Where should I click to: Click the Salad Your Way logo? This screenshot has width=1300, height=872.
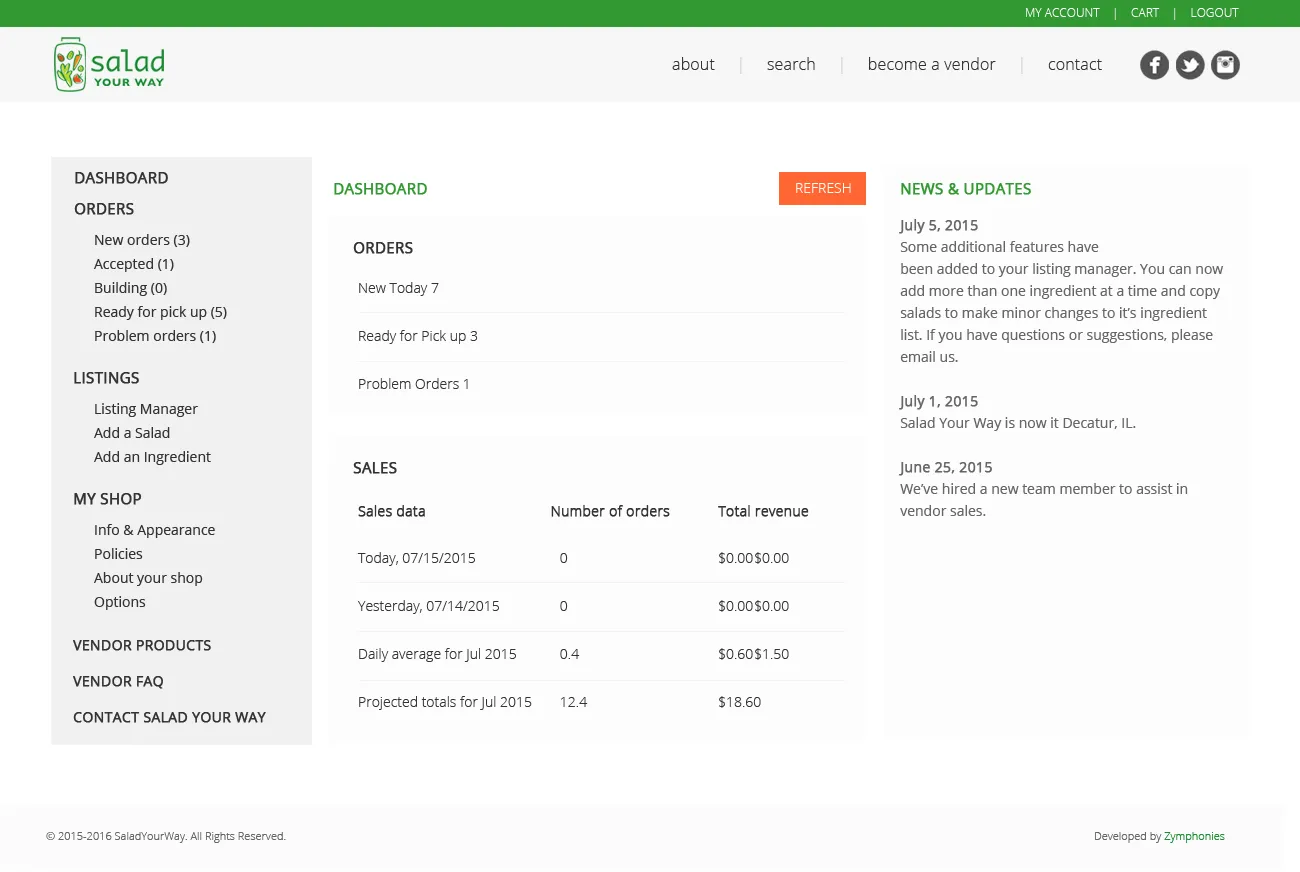[x=109, y=65]
